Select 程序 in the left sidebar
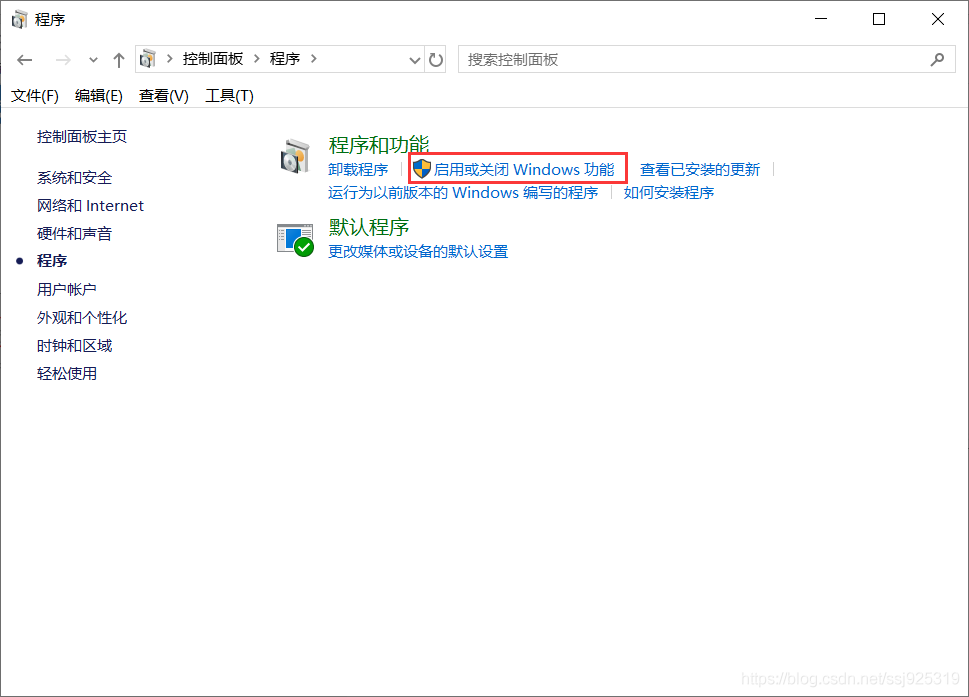 pyautogui.click(x=52, y=261)
